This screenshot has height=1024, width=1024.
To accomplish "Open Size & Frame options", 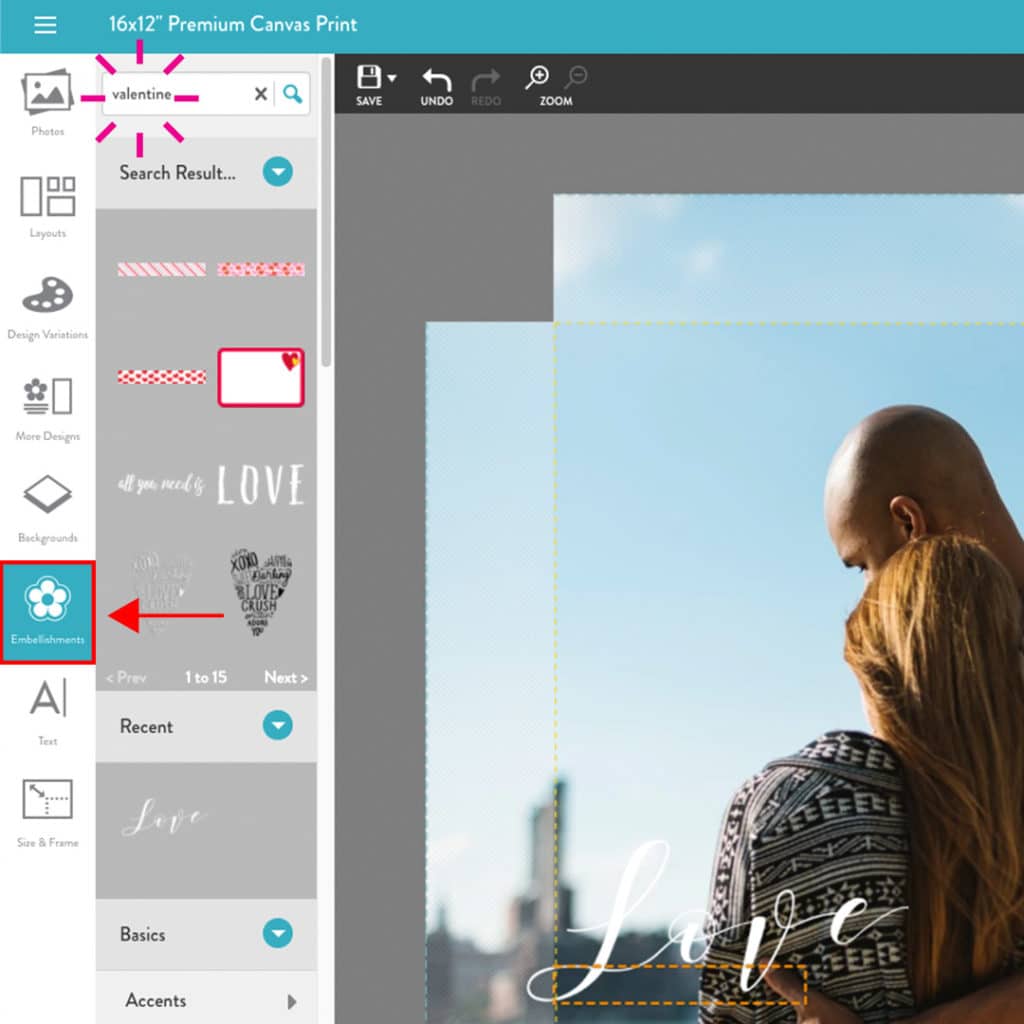I will (47, 814).
